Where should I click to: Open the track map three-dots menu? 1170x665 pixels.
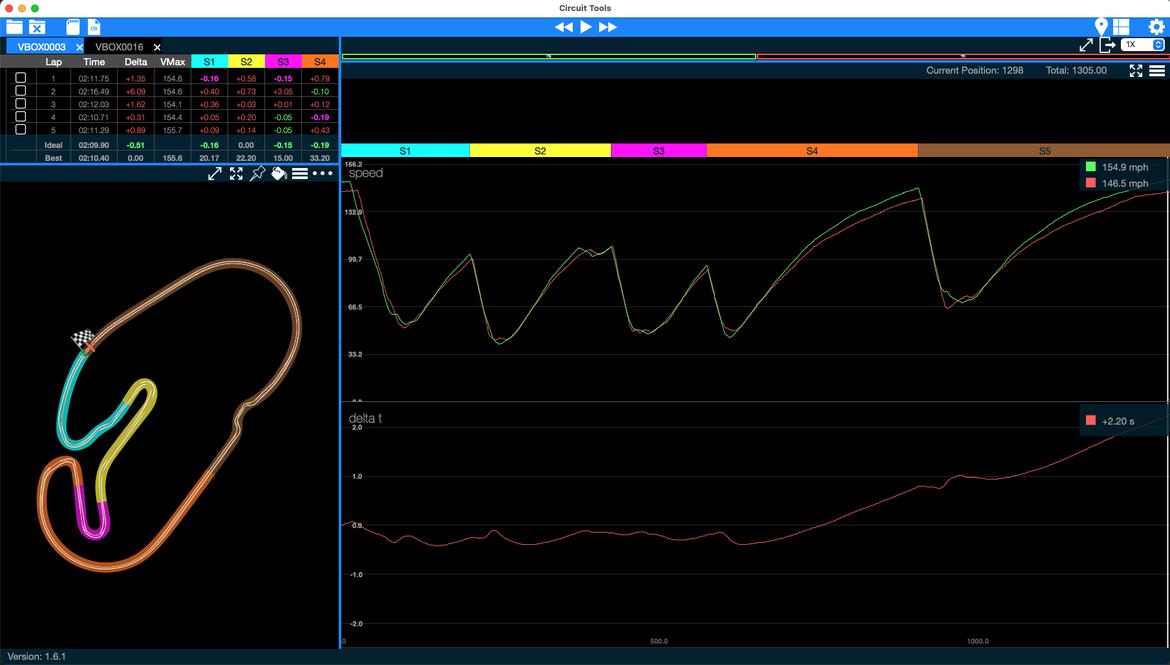point(322,174)
